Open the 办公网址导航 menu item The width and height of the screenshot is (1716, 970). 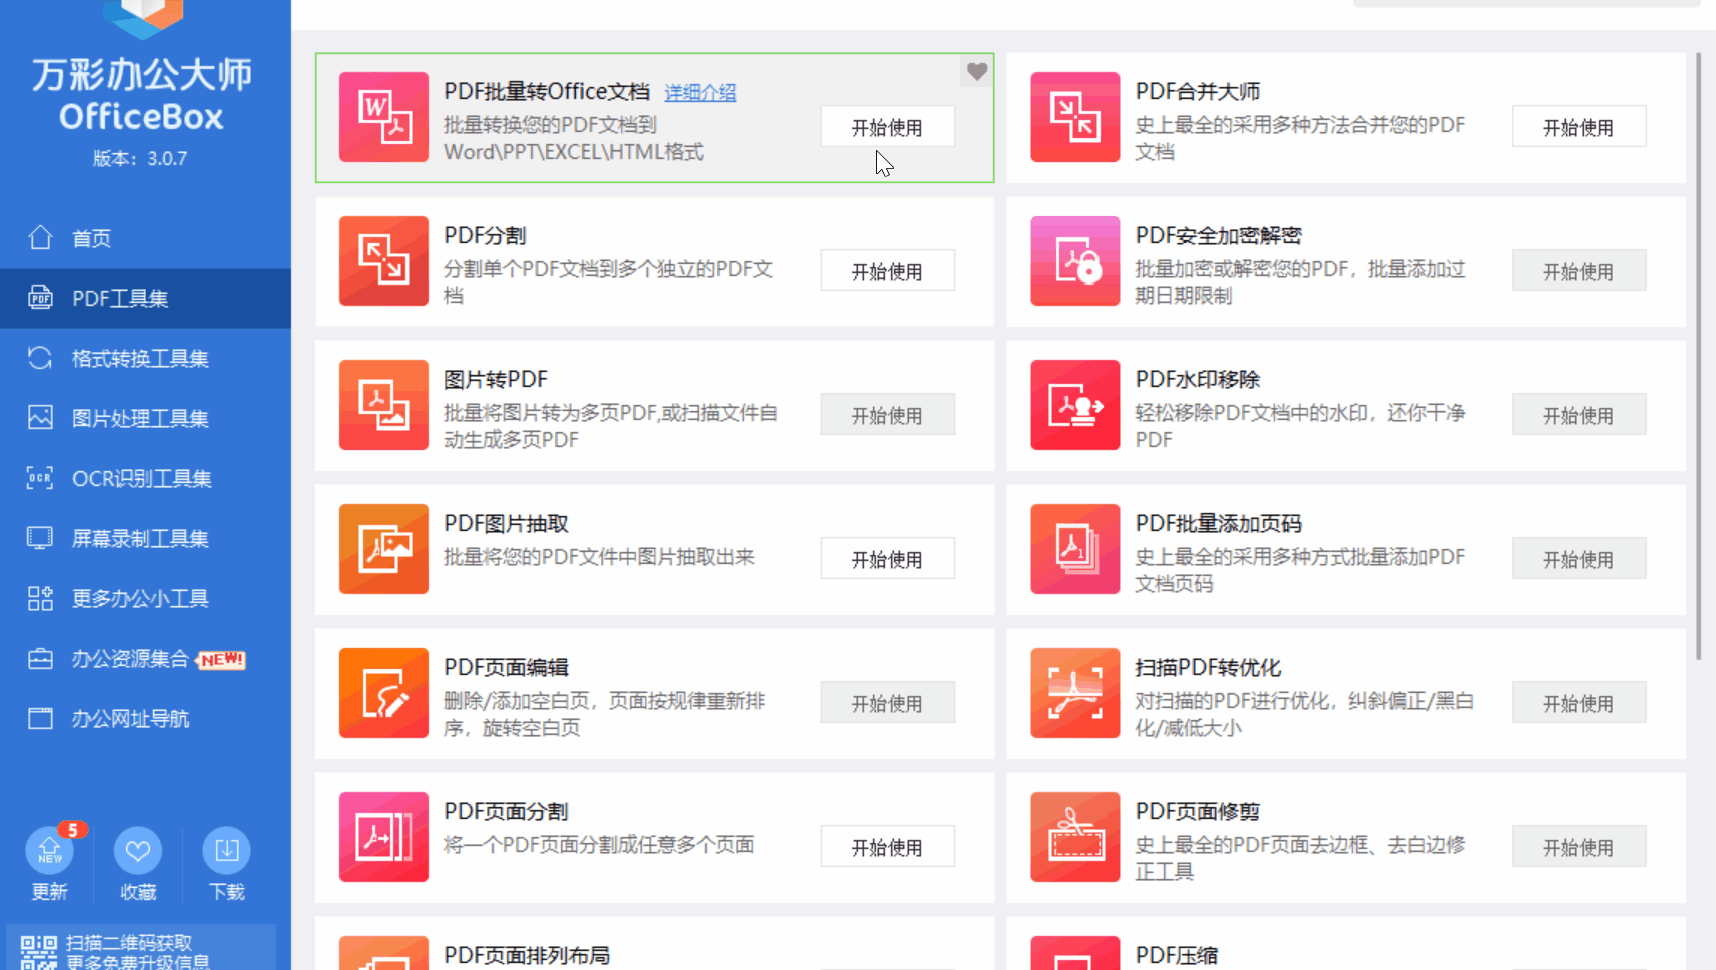(145, 718)
